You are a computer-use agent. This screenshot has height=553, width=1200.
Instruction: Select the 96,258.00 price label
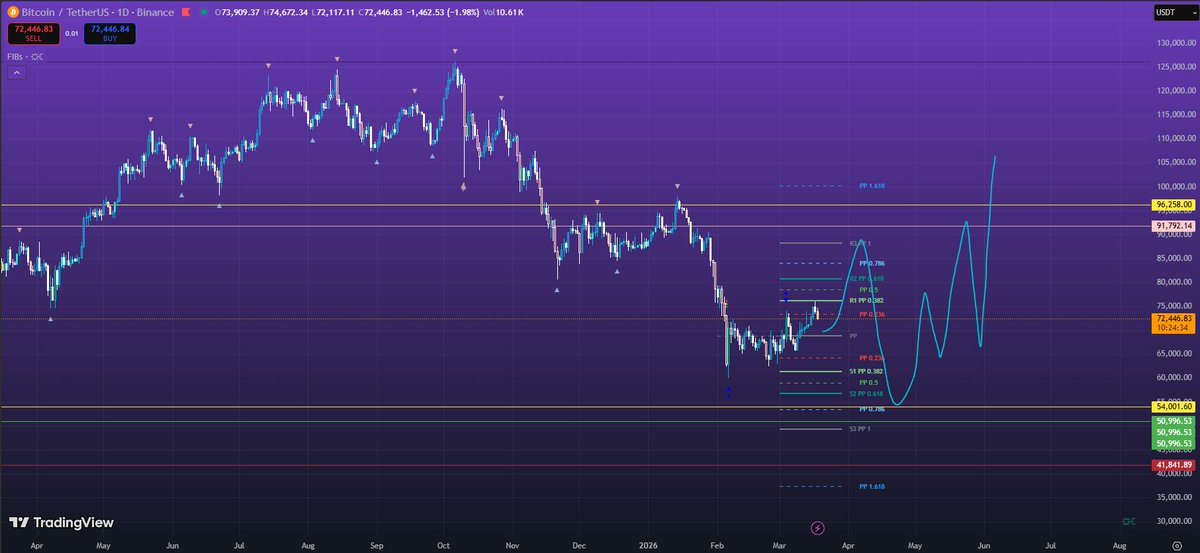pos(1174,204)
